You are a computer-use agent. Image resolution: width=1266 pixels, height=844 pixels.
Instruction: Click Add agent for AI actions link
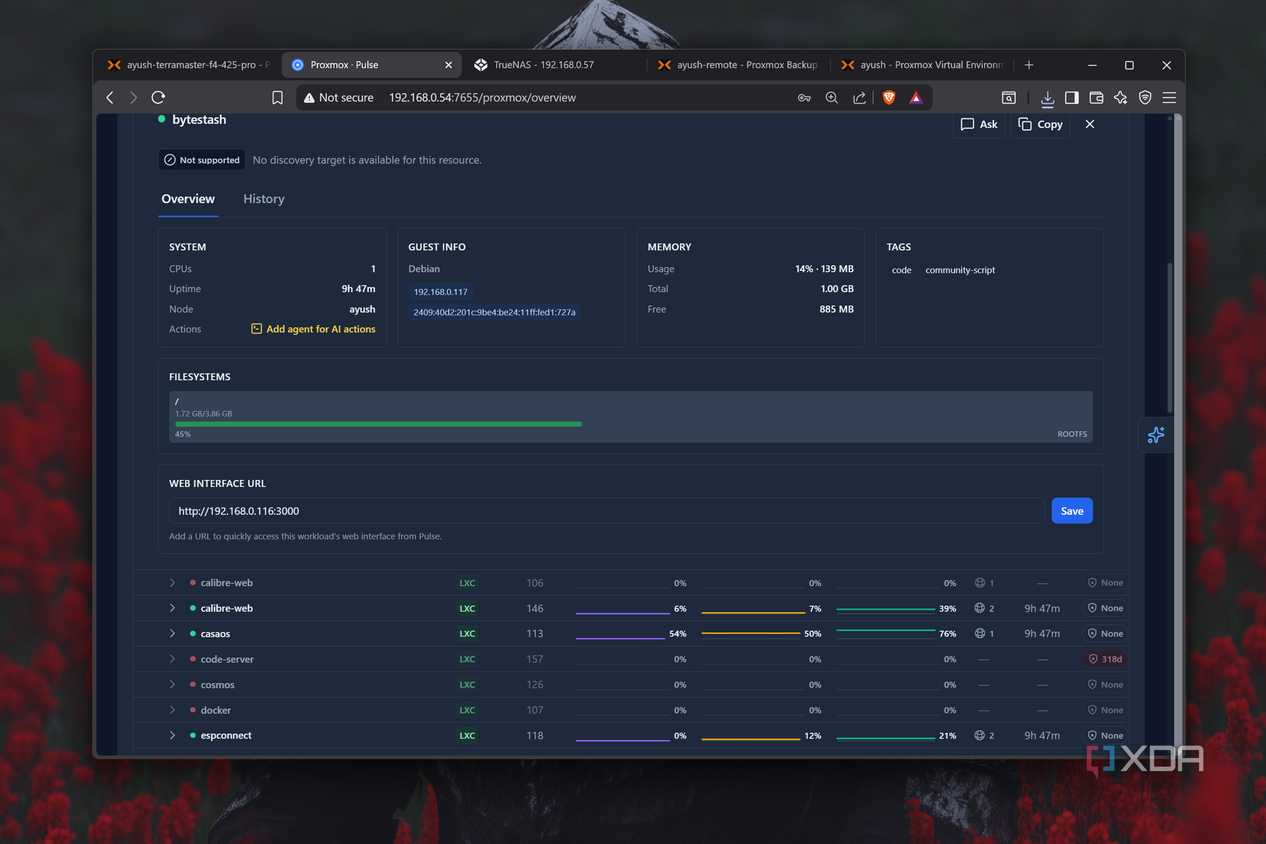313,329
